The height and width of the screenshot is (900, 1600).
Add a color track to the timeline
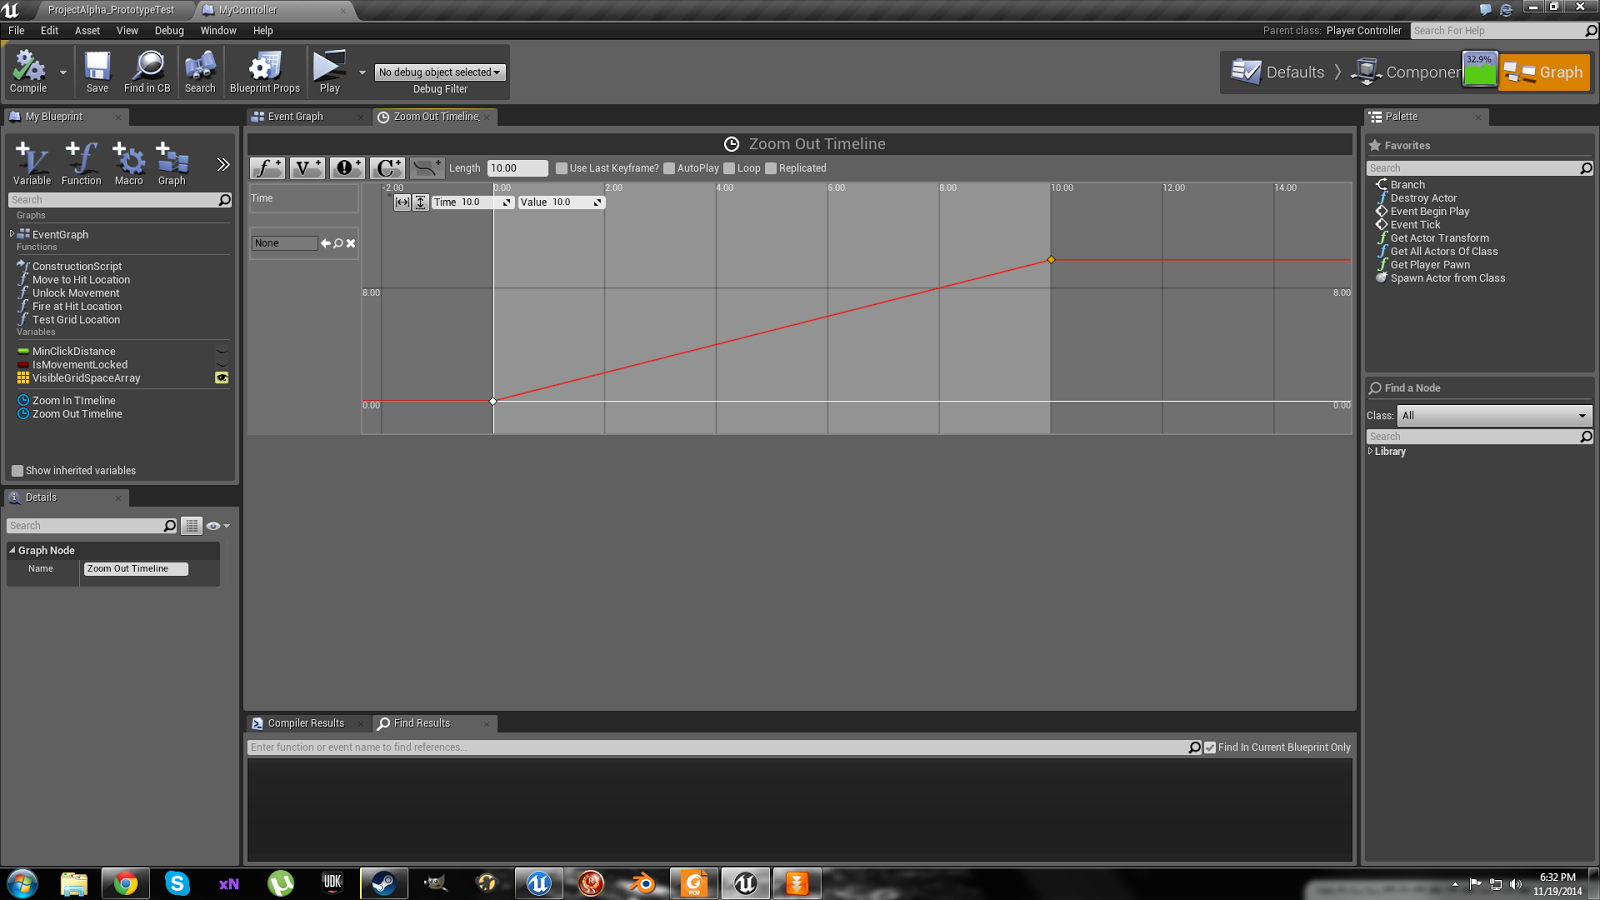(387, 168)
